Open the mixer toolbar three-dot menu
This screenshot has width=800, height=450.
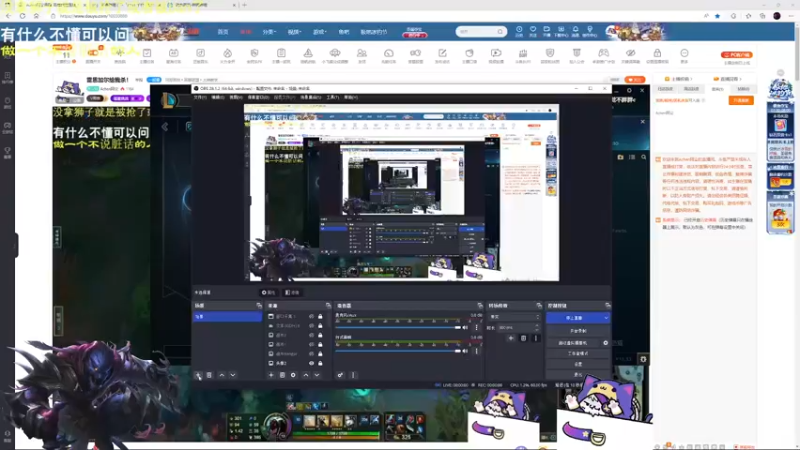[x=353, y=375]
